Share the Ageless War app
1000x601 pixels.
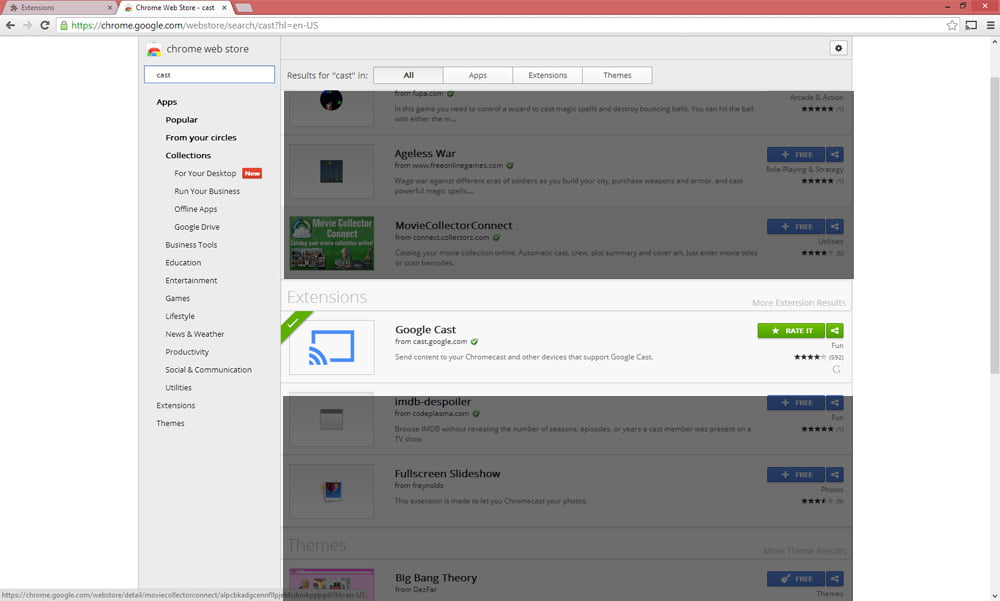(x=836, y=155)
